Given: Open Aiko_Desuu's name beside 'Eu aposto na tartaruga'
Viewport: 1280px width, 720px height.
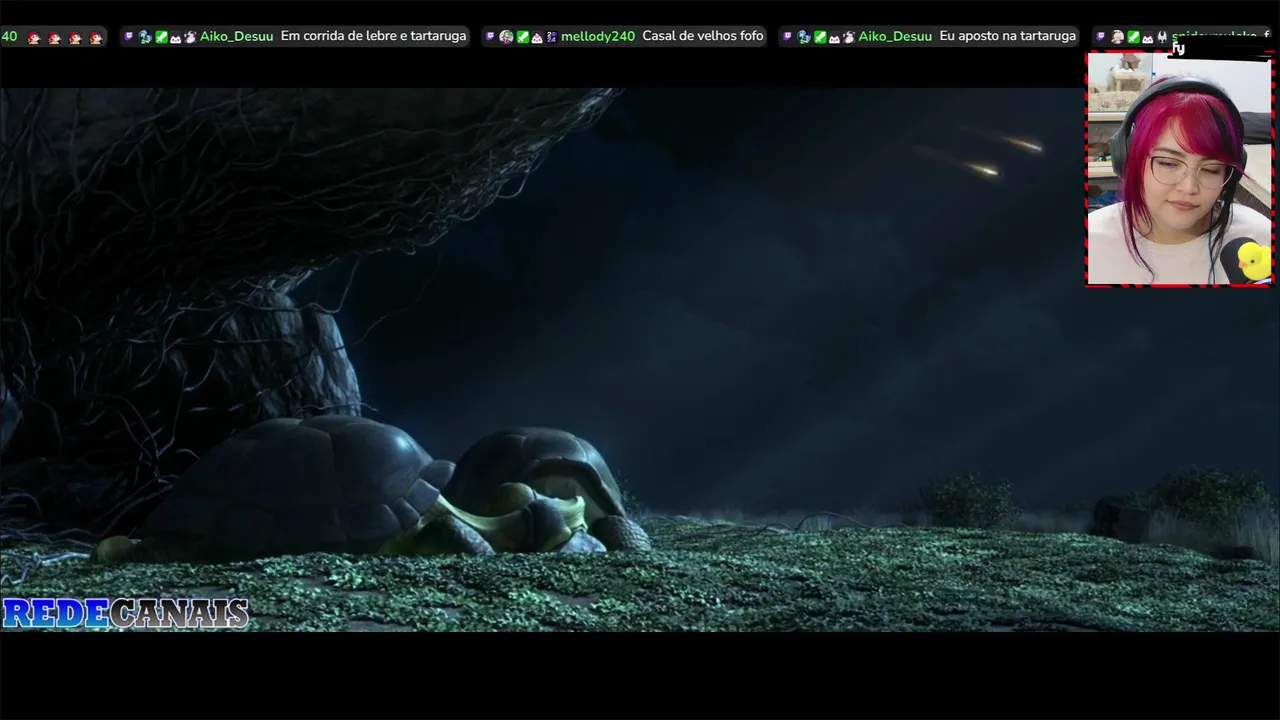Looking at the screenshot, I should pyautogui.click(x=895, y=36).
